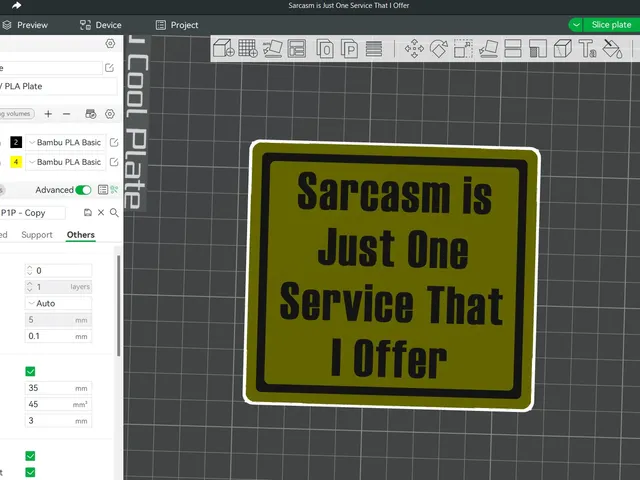Open the Support settings tab

37,235
